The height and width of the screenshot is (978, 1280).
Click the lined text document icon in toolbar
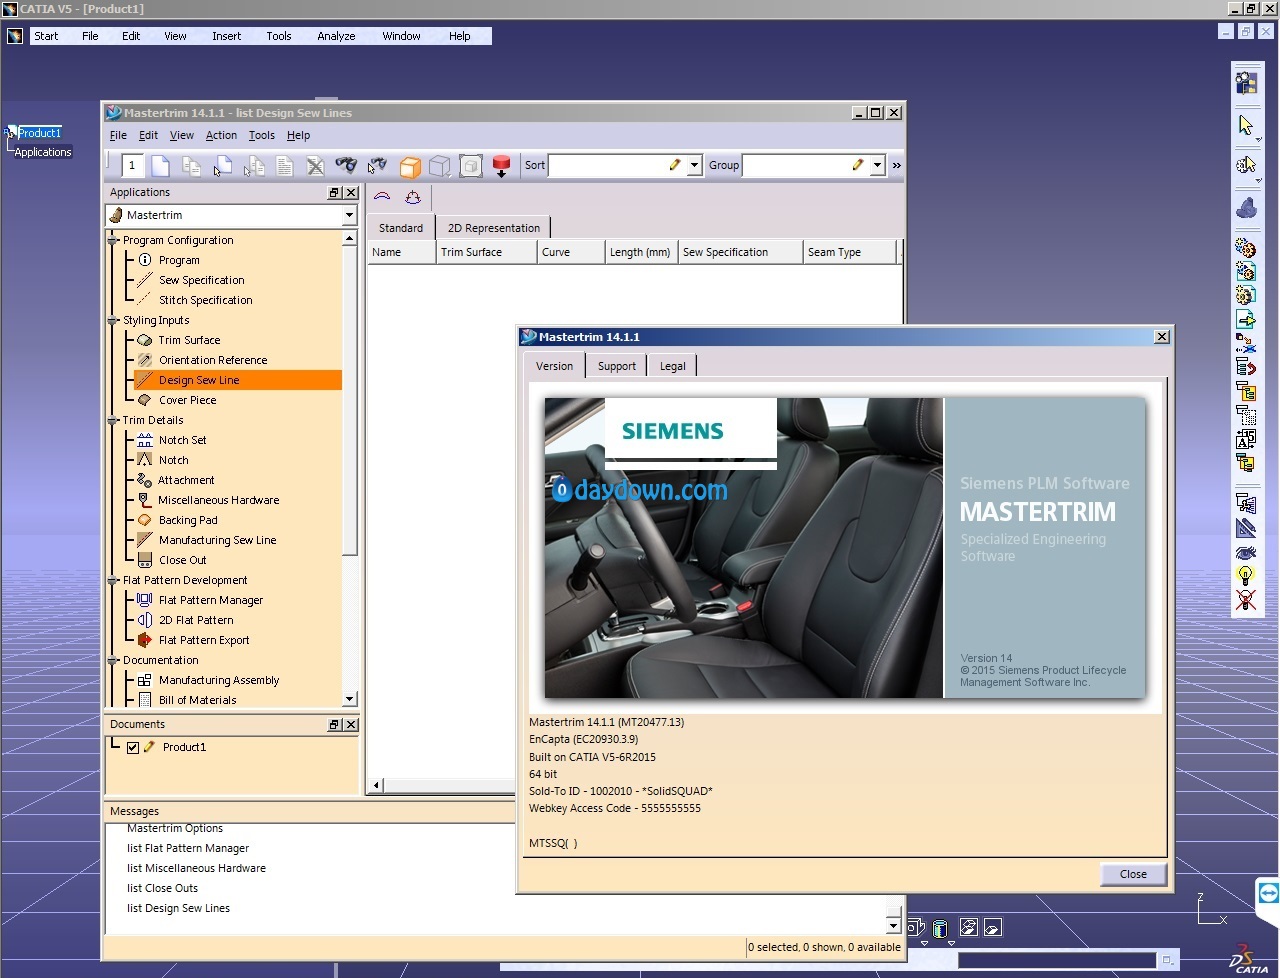(x=284, y=166)
